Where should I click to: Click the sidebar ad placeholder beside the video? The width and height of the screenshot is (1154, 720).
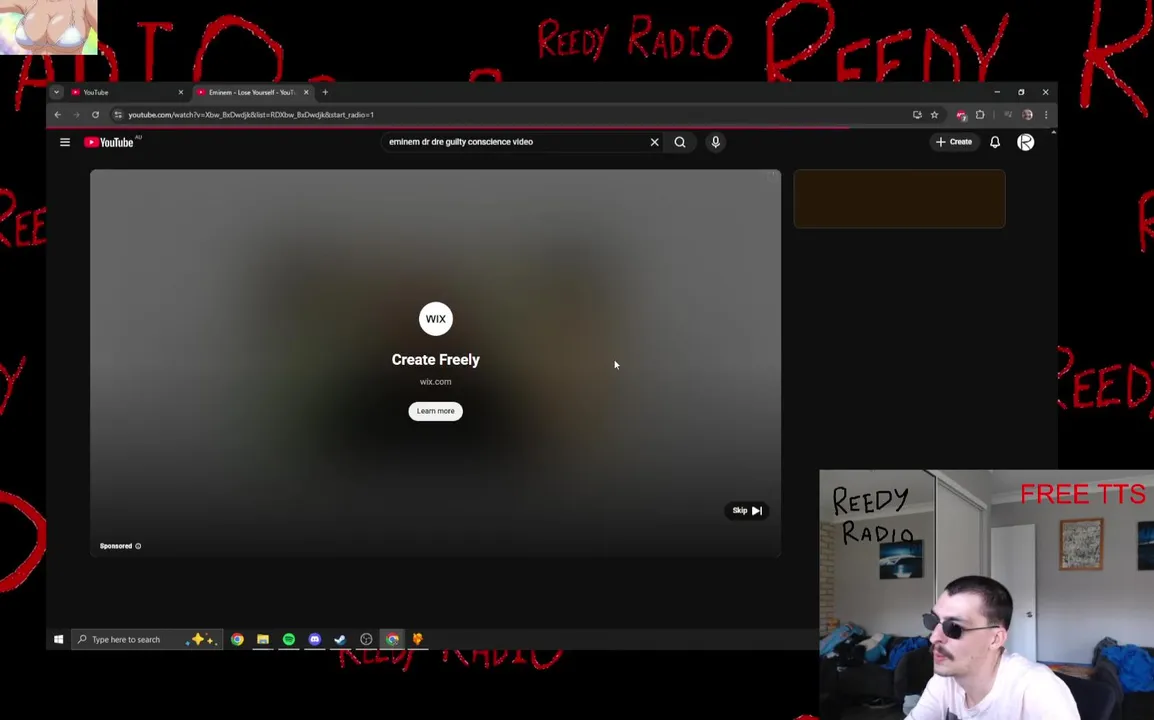pos(899,199)
